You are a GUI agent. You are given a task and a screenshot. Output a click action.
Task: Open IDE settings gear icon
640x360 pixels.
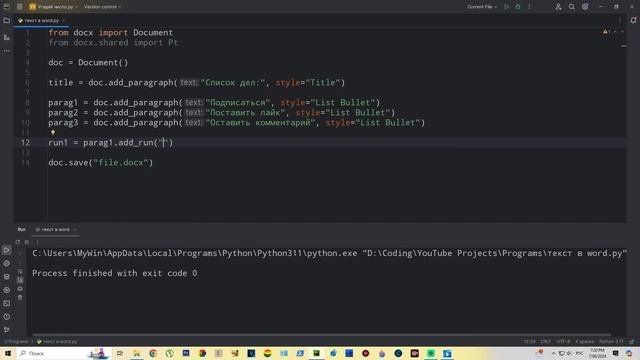[585, 7]
